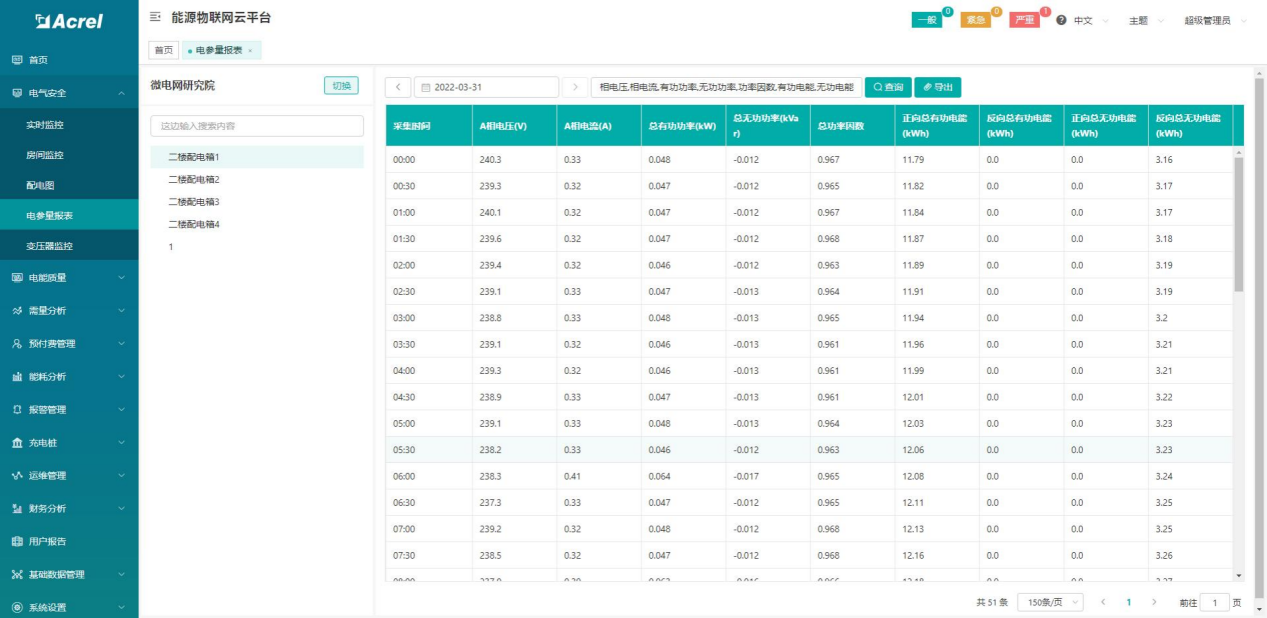Open 房间监控 in the sidebar

tap(69, 155)
